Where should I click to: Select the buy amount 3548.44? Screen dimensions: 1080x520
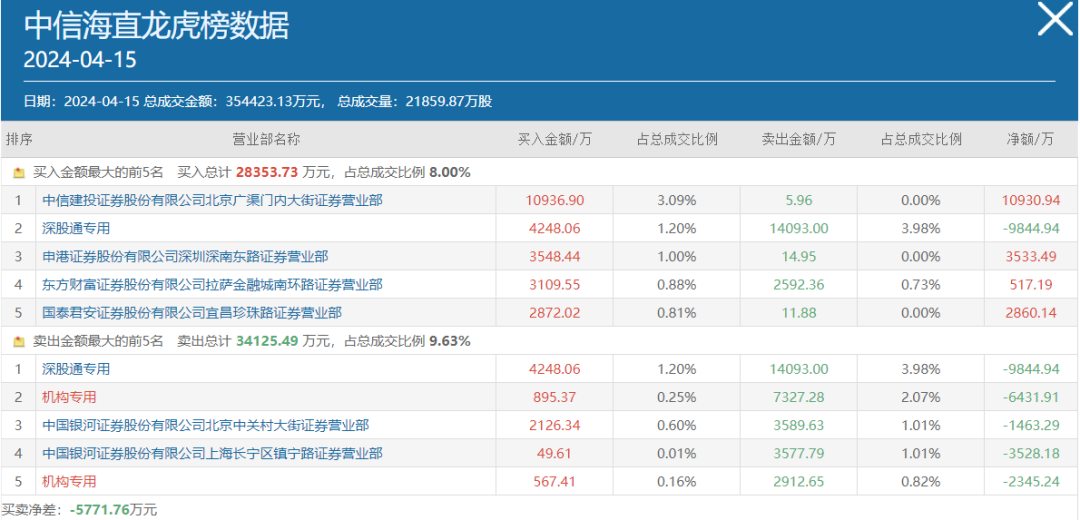pyautogui.click(x=554, y=257)
